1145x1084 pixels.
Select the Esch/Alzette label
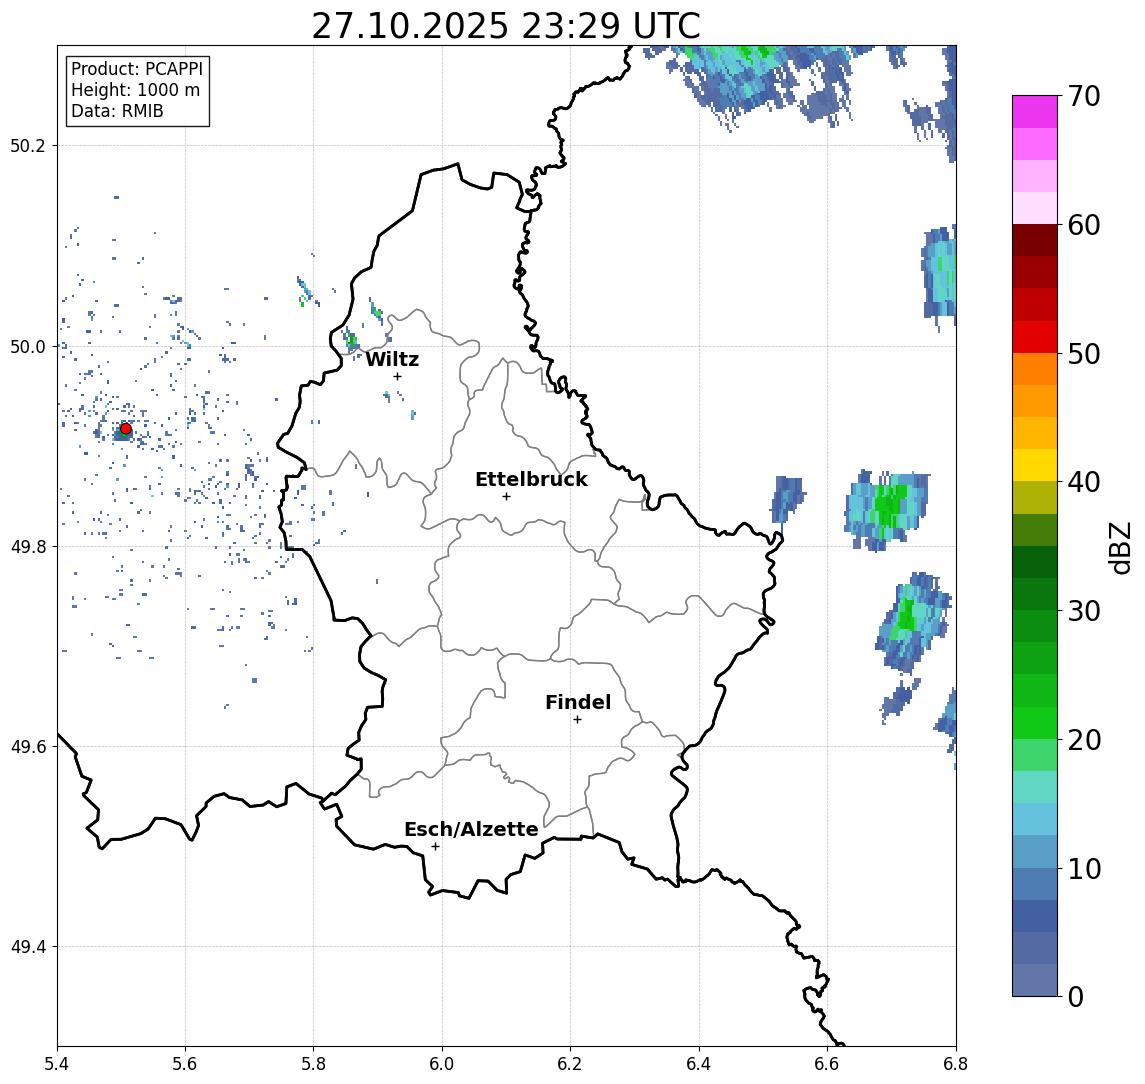(471, 829)
